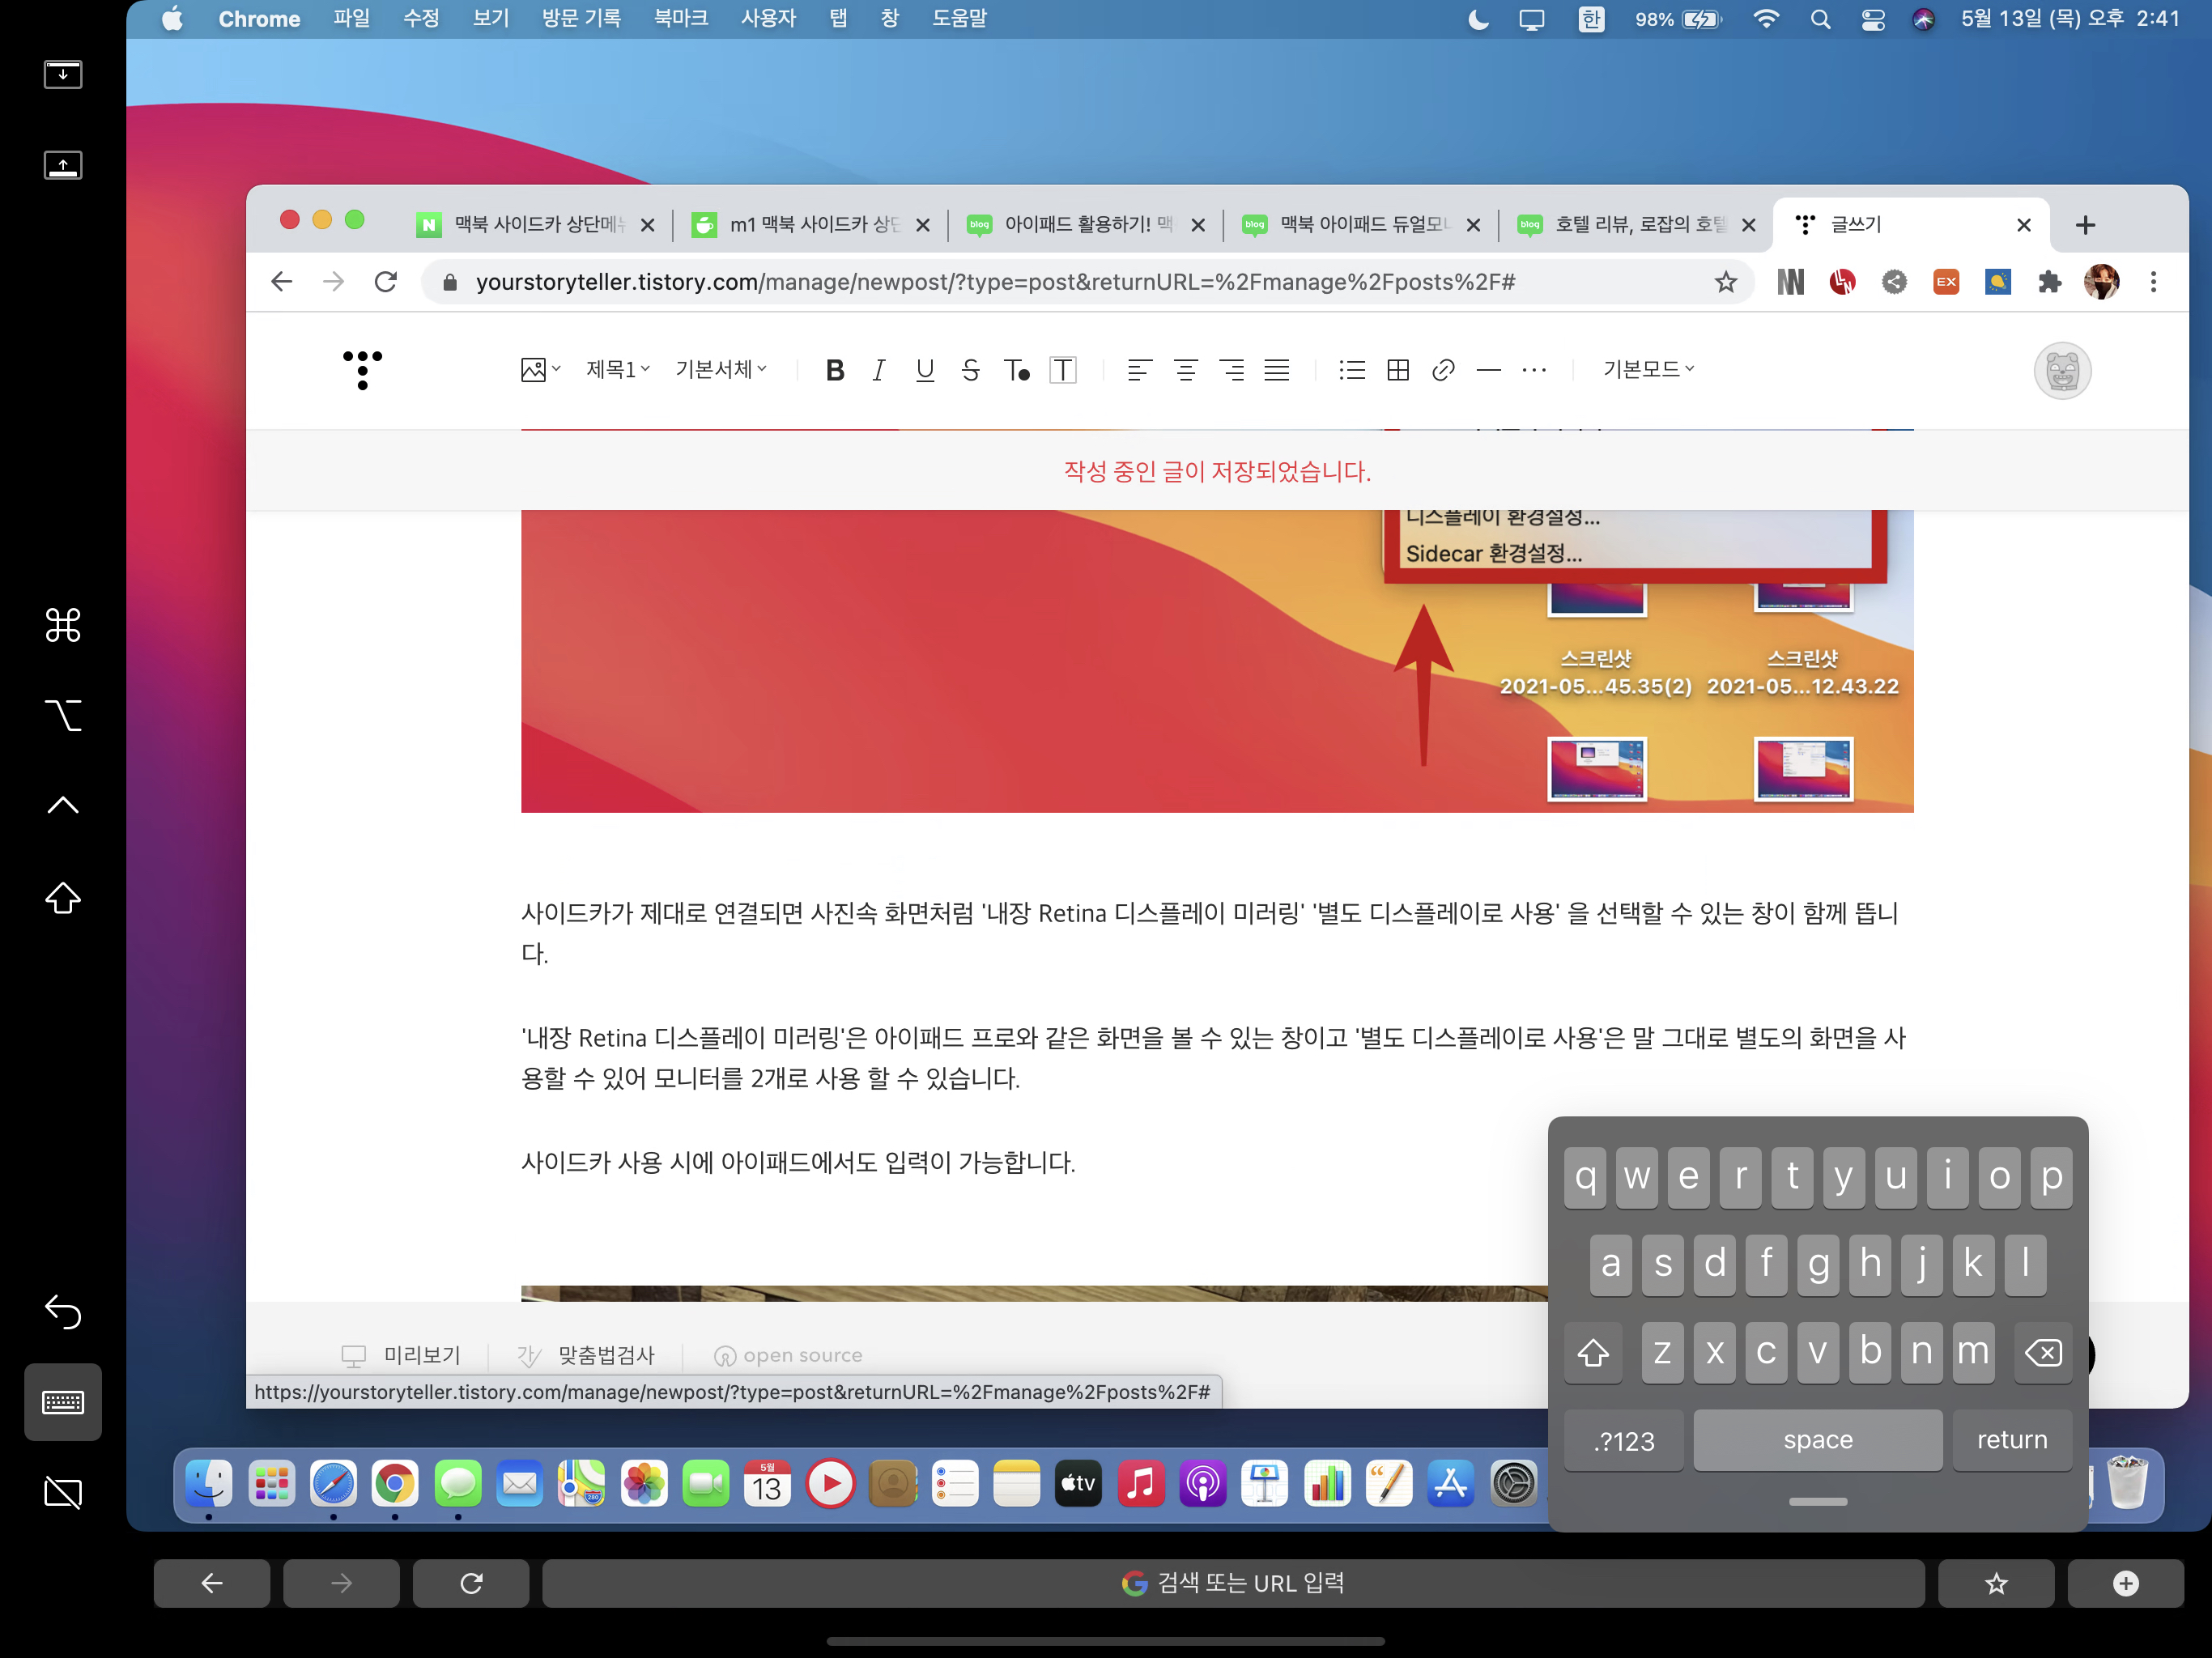The width and height of the screenshot is (2212, 1658).
Task: Insert a bulleted list
Action: [1351, 370]
